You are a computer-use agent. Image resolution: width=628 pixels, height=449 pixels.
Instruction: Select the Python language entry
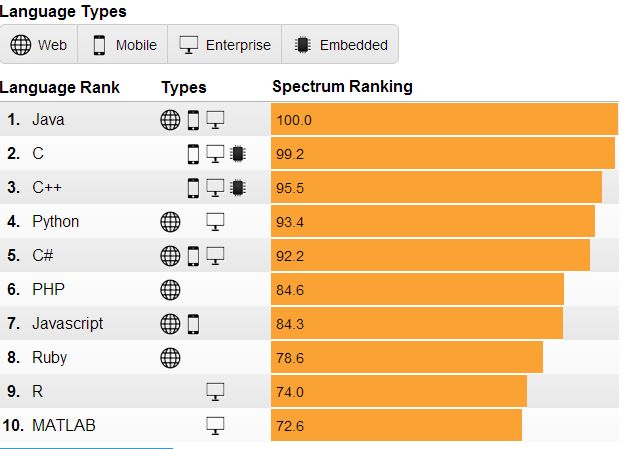pyautogui.click(x=55, y=222)
